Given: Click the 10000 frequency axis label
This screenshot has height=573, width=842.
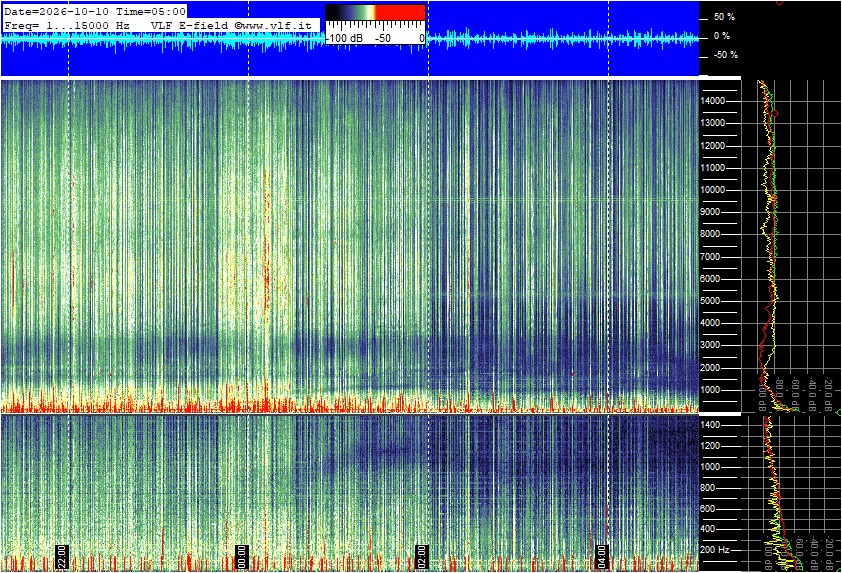Looking at the screenshot, I should point(713,190).
